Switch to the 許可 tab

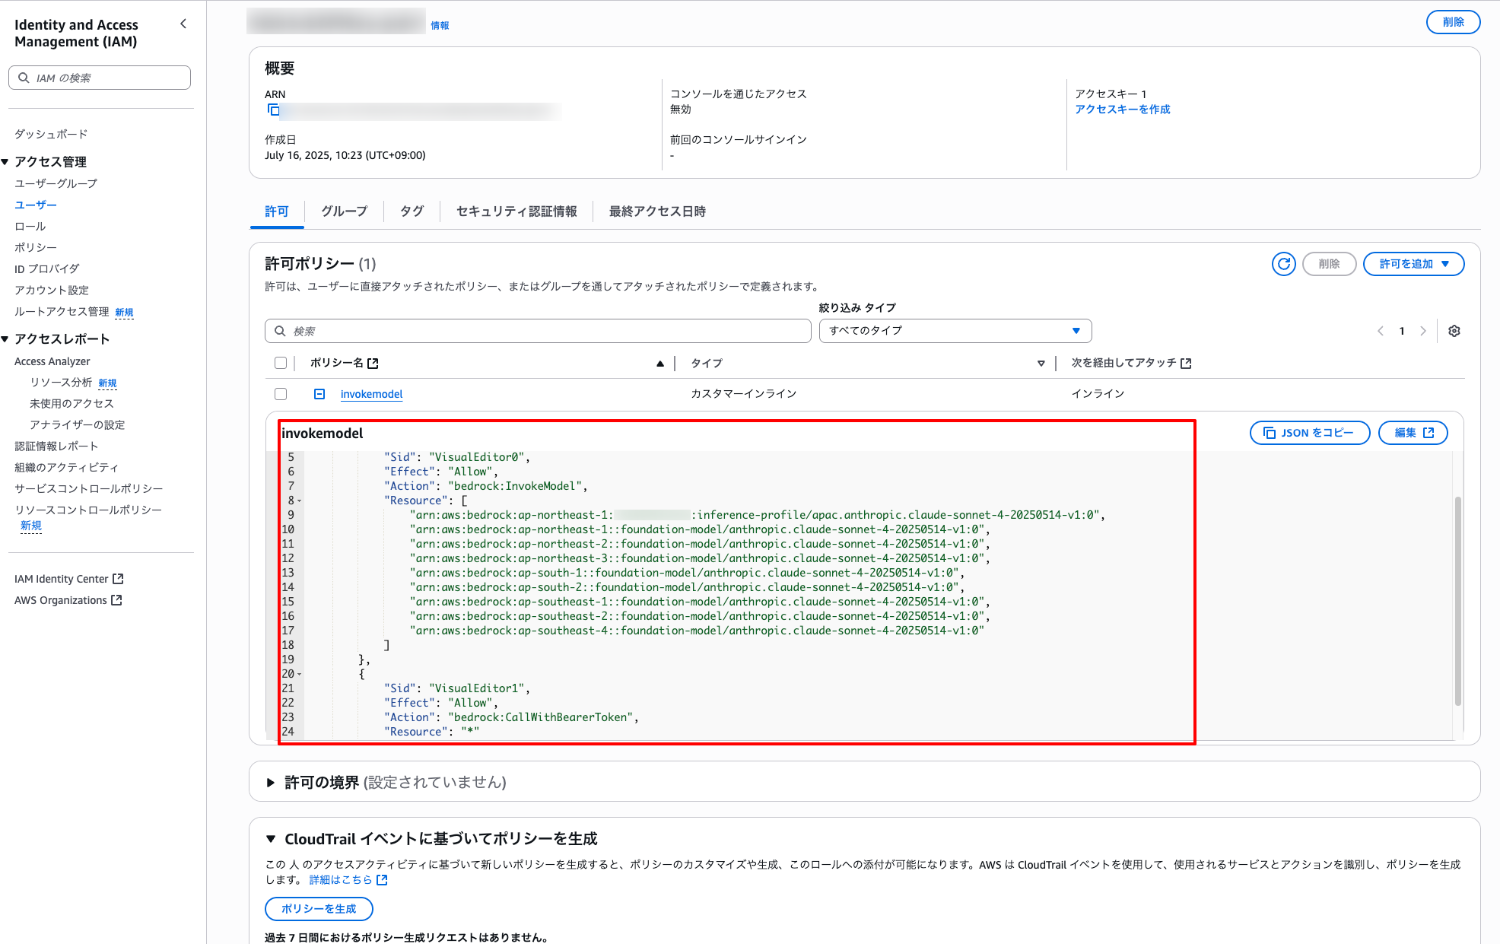click(277, 212)
